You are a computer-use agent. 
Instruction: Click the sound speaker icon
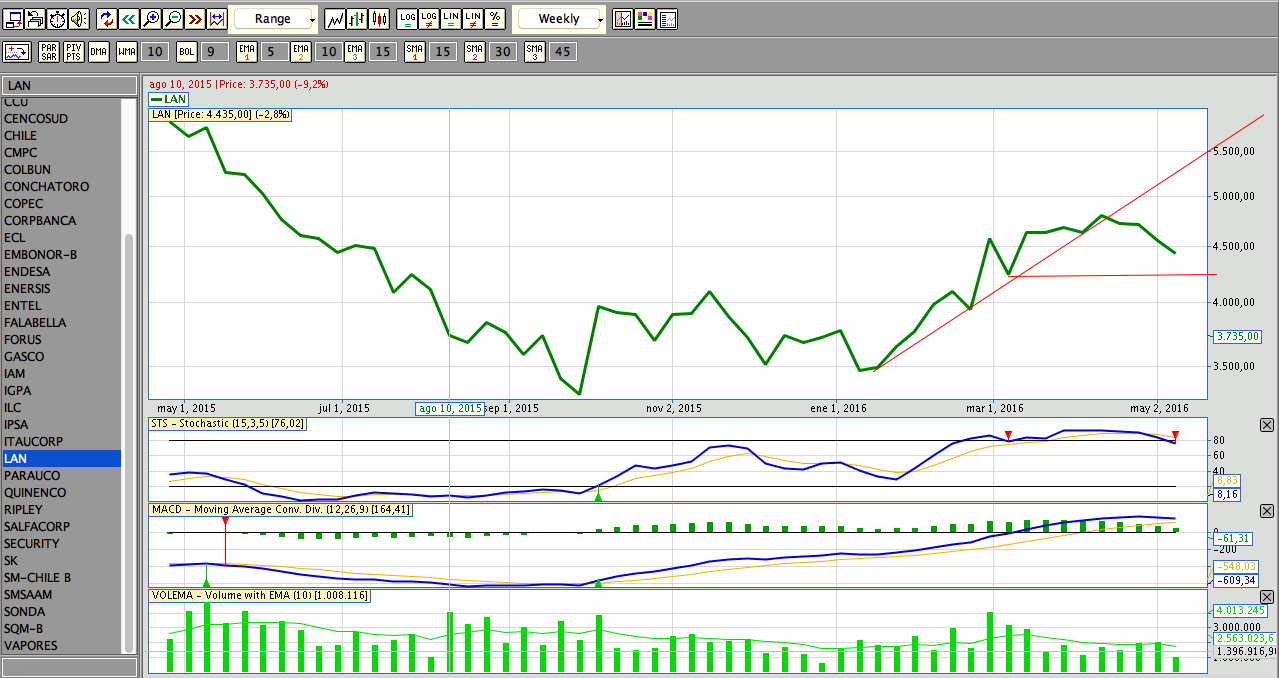click(x=79, y=19)
